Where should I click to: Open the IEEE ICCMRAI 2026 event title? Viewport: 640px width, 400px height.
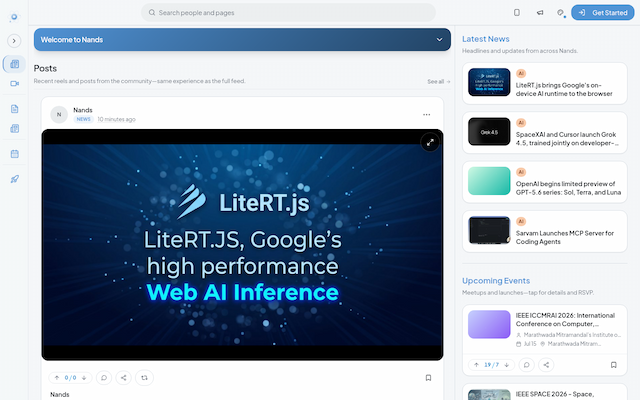point(565,320)
